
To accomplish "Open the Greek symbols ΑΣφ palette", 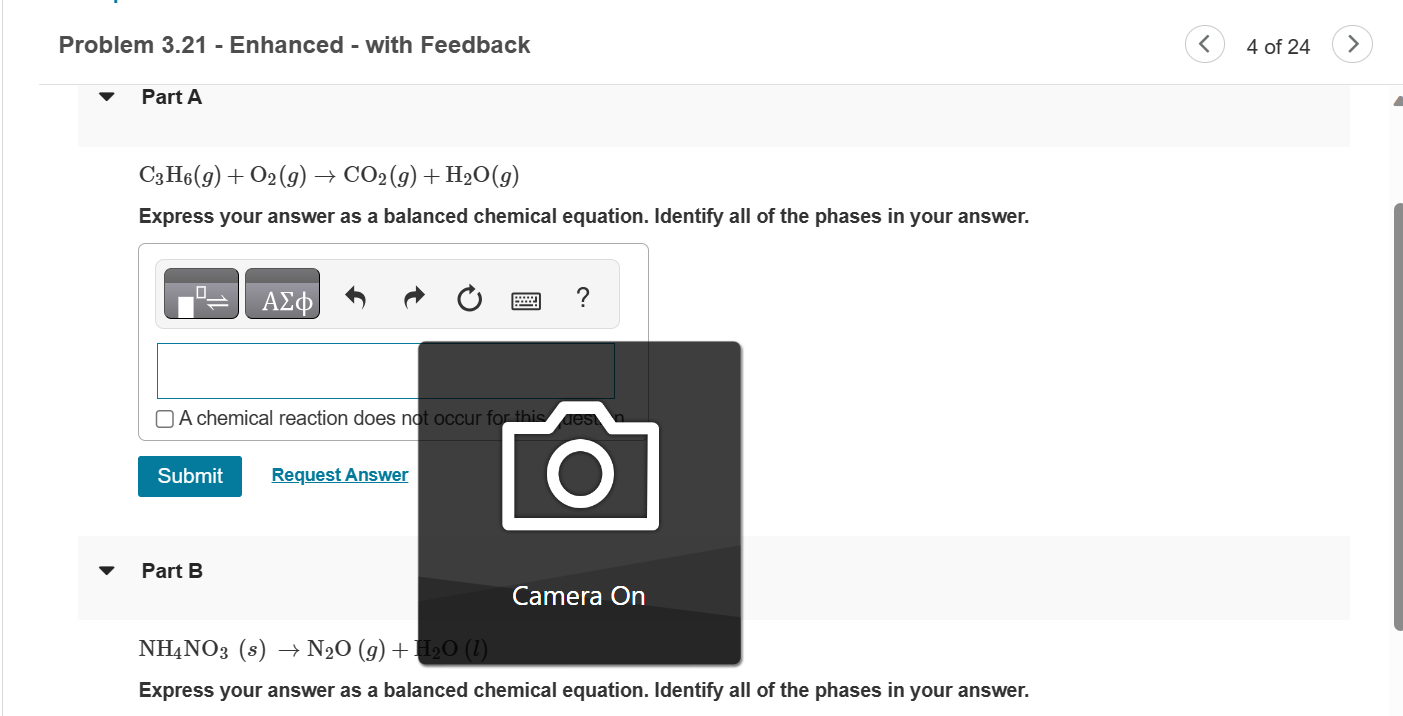I will [282, 293].
